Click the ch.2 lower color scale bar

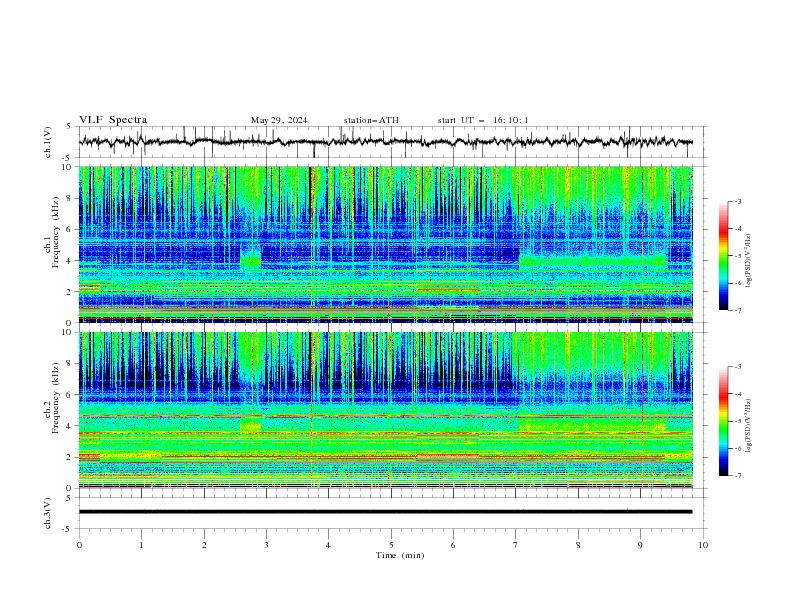pos(723,421)
